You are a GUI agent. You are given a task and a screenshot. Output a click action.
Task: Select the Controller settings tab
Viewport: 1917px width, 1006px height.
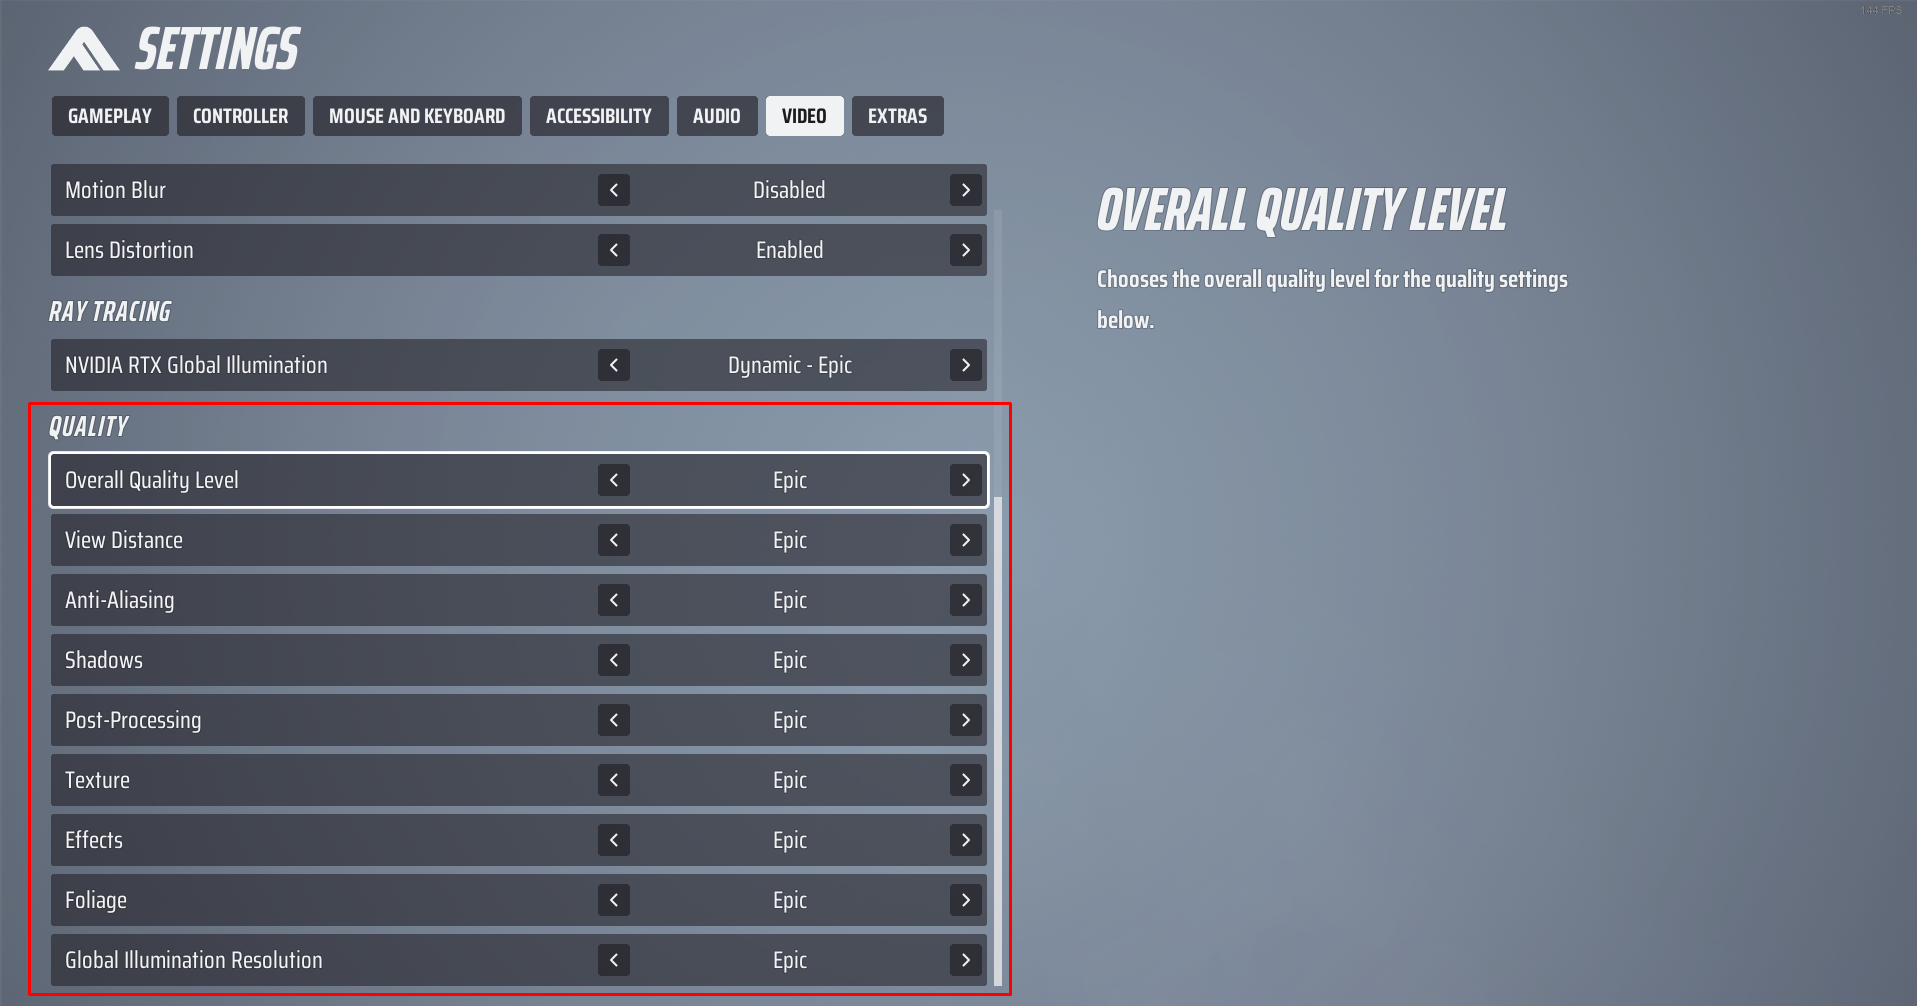pos(240,116)
